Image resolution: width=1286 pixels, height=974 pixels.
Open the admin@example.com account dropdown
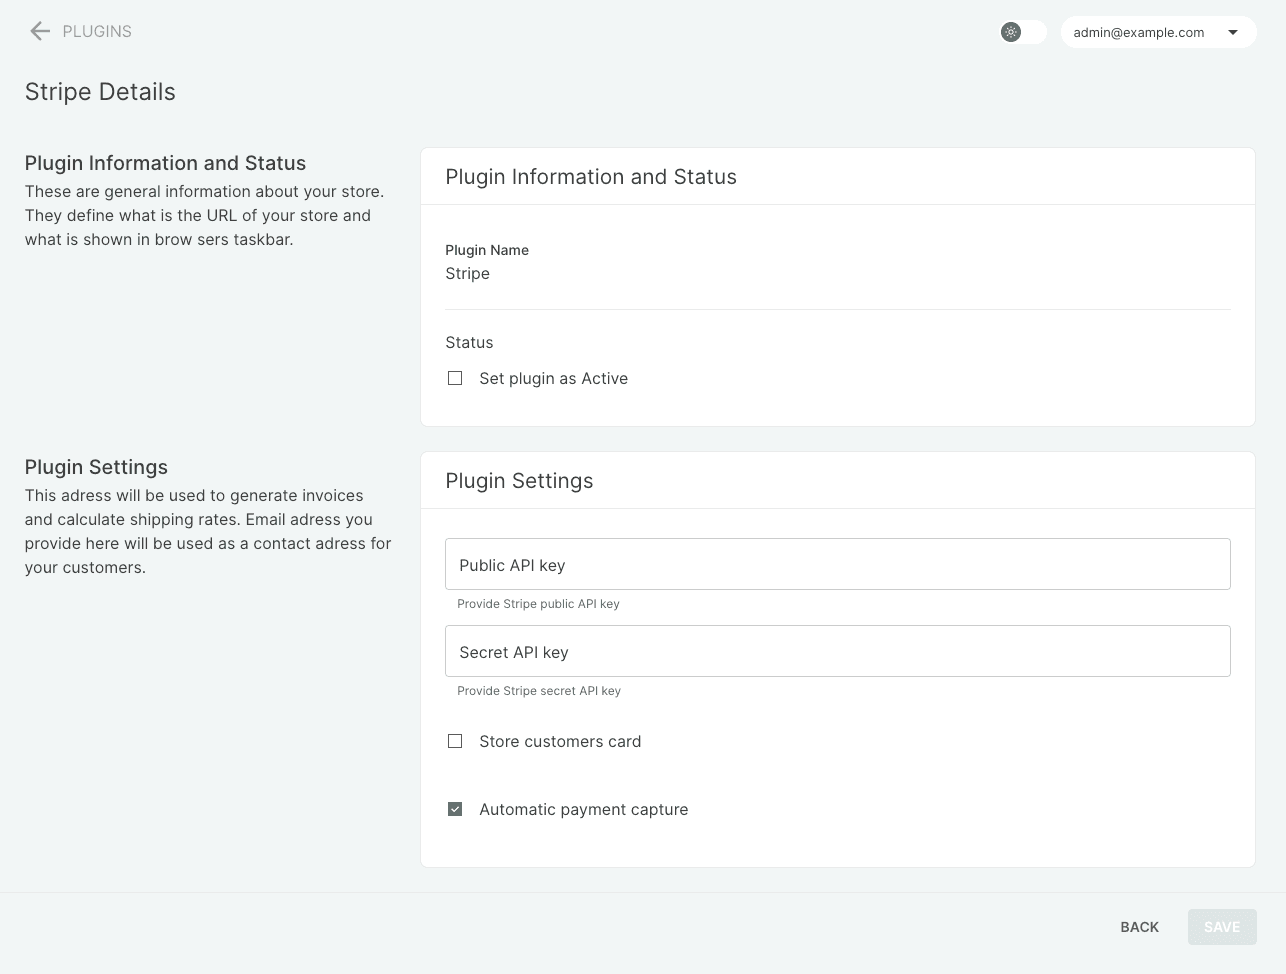1158,32
